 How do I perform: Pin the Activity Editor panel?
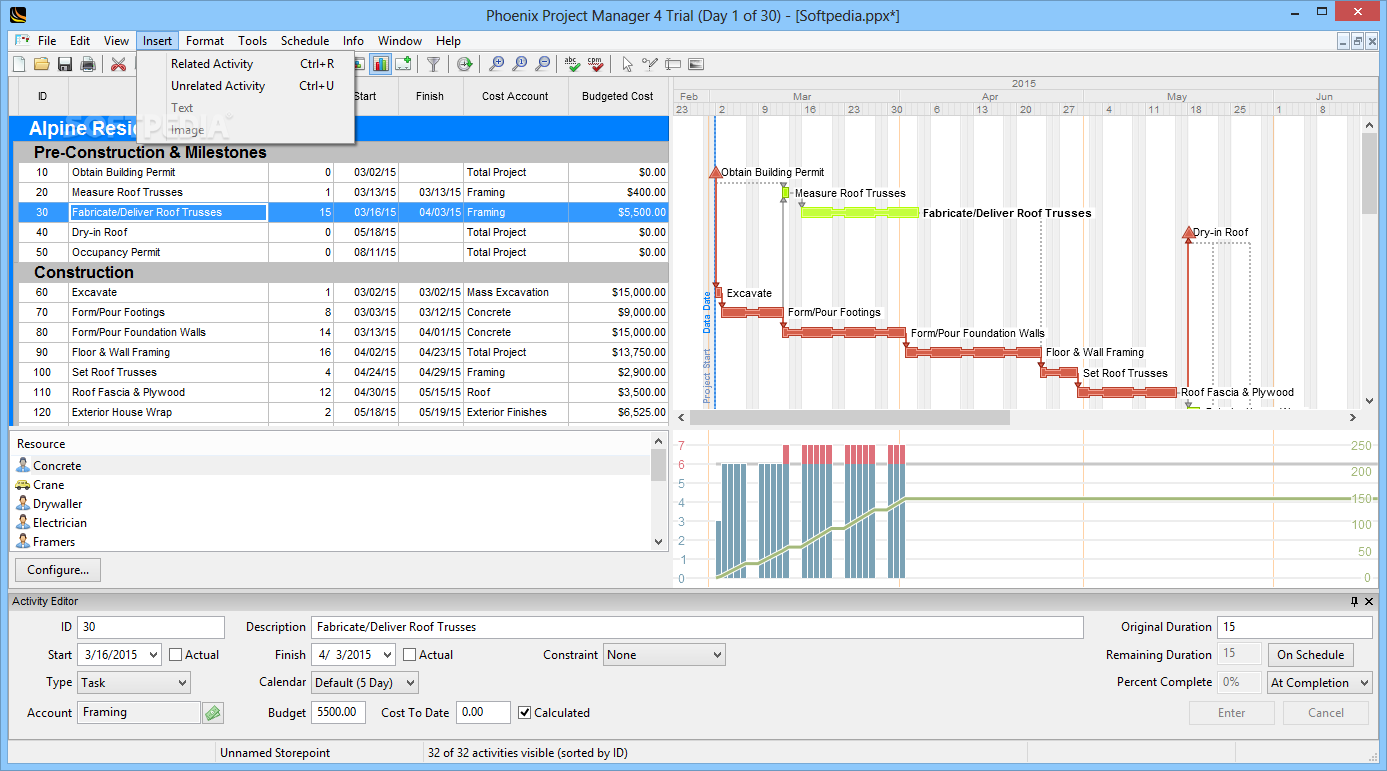1354,601
